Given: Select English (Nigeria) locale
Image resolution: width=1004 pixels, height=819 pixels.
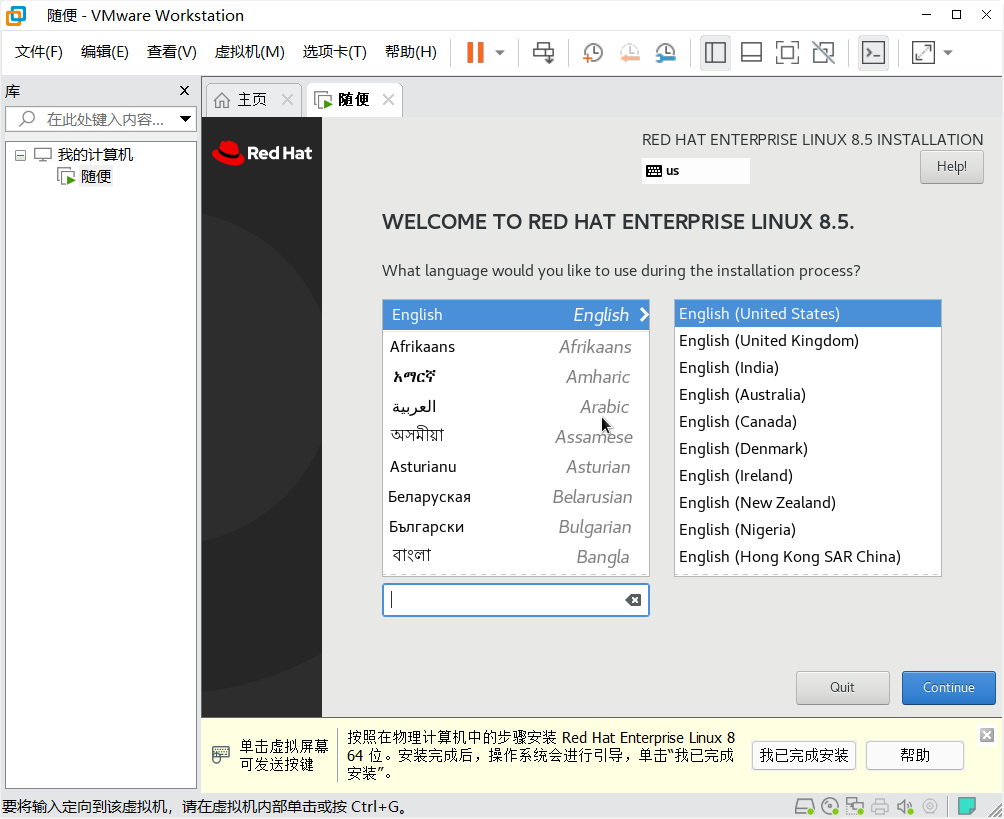Looking at the screenshot, I should (807, 530).
